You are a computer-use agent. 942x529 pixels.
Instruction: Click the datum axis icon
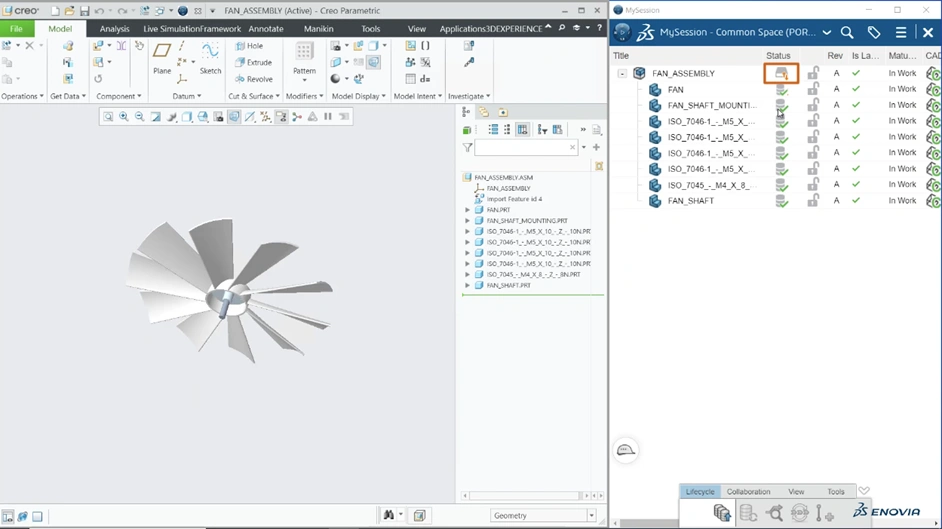pyautogui.click(x=182, y=46)
